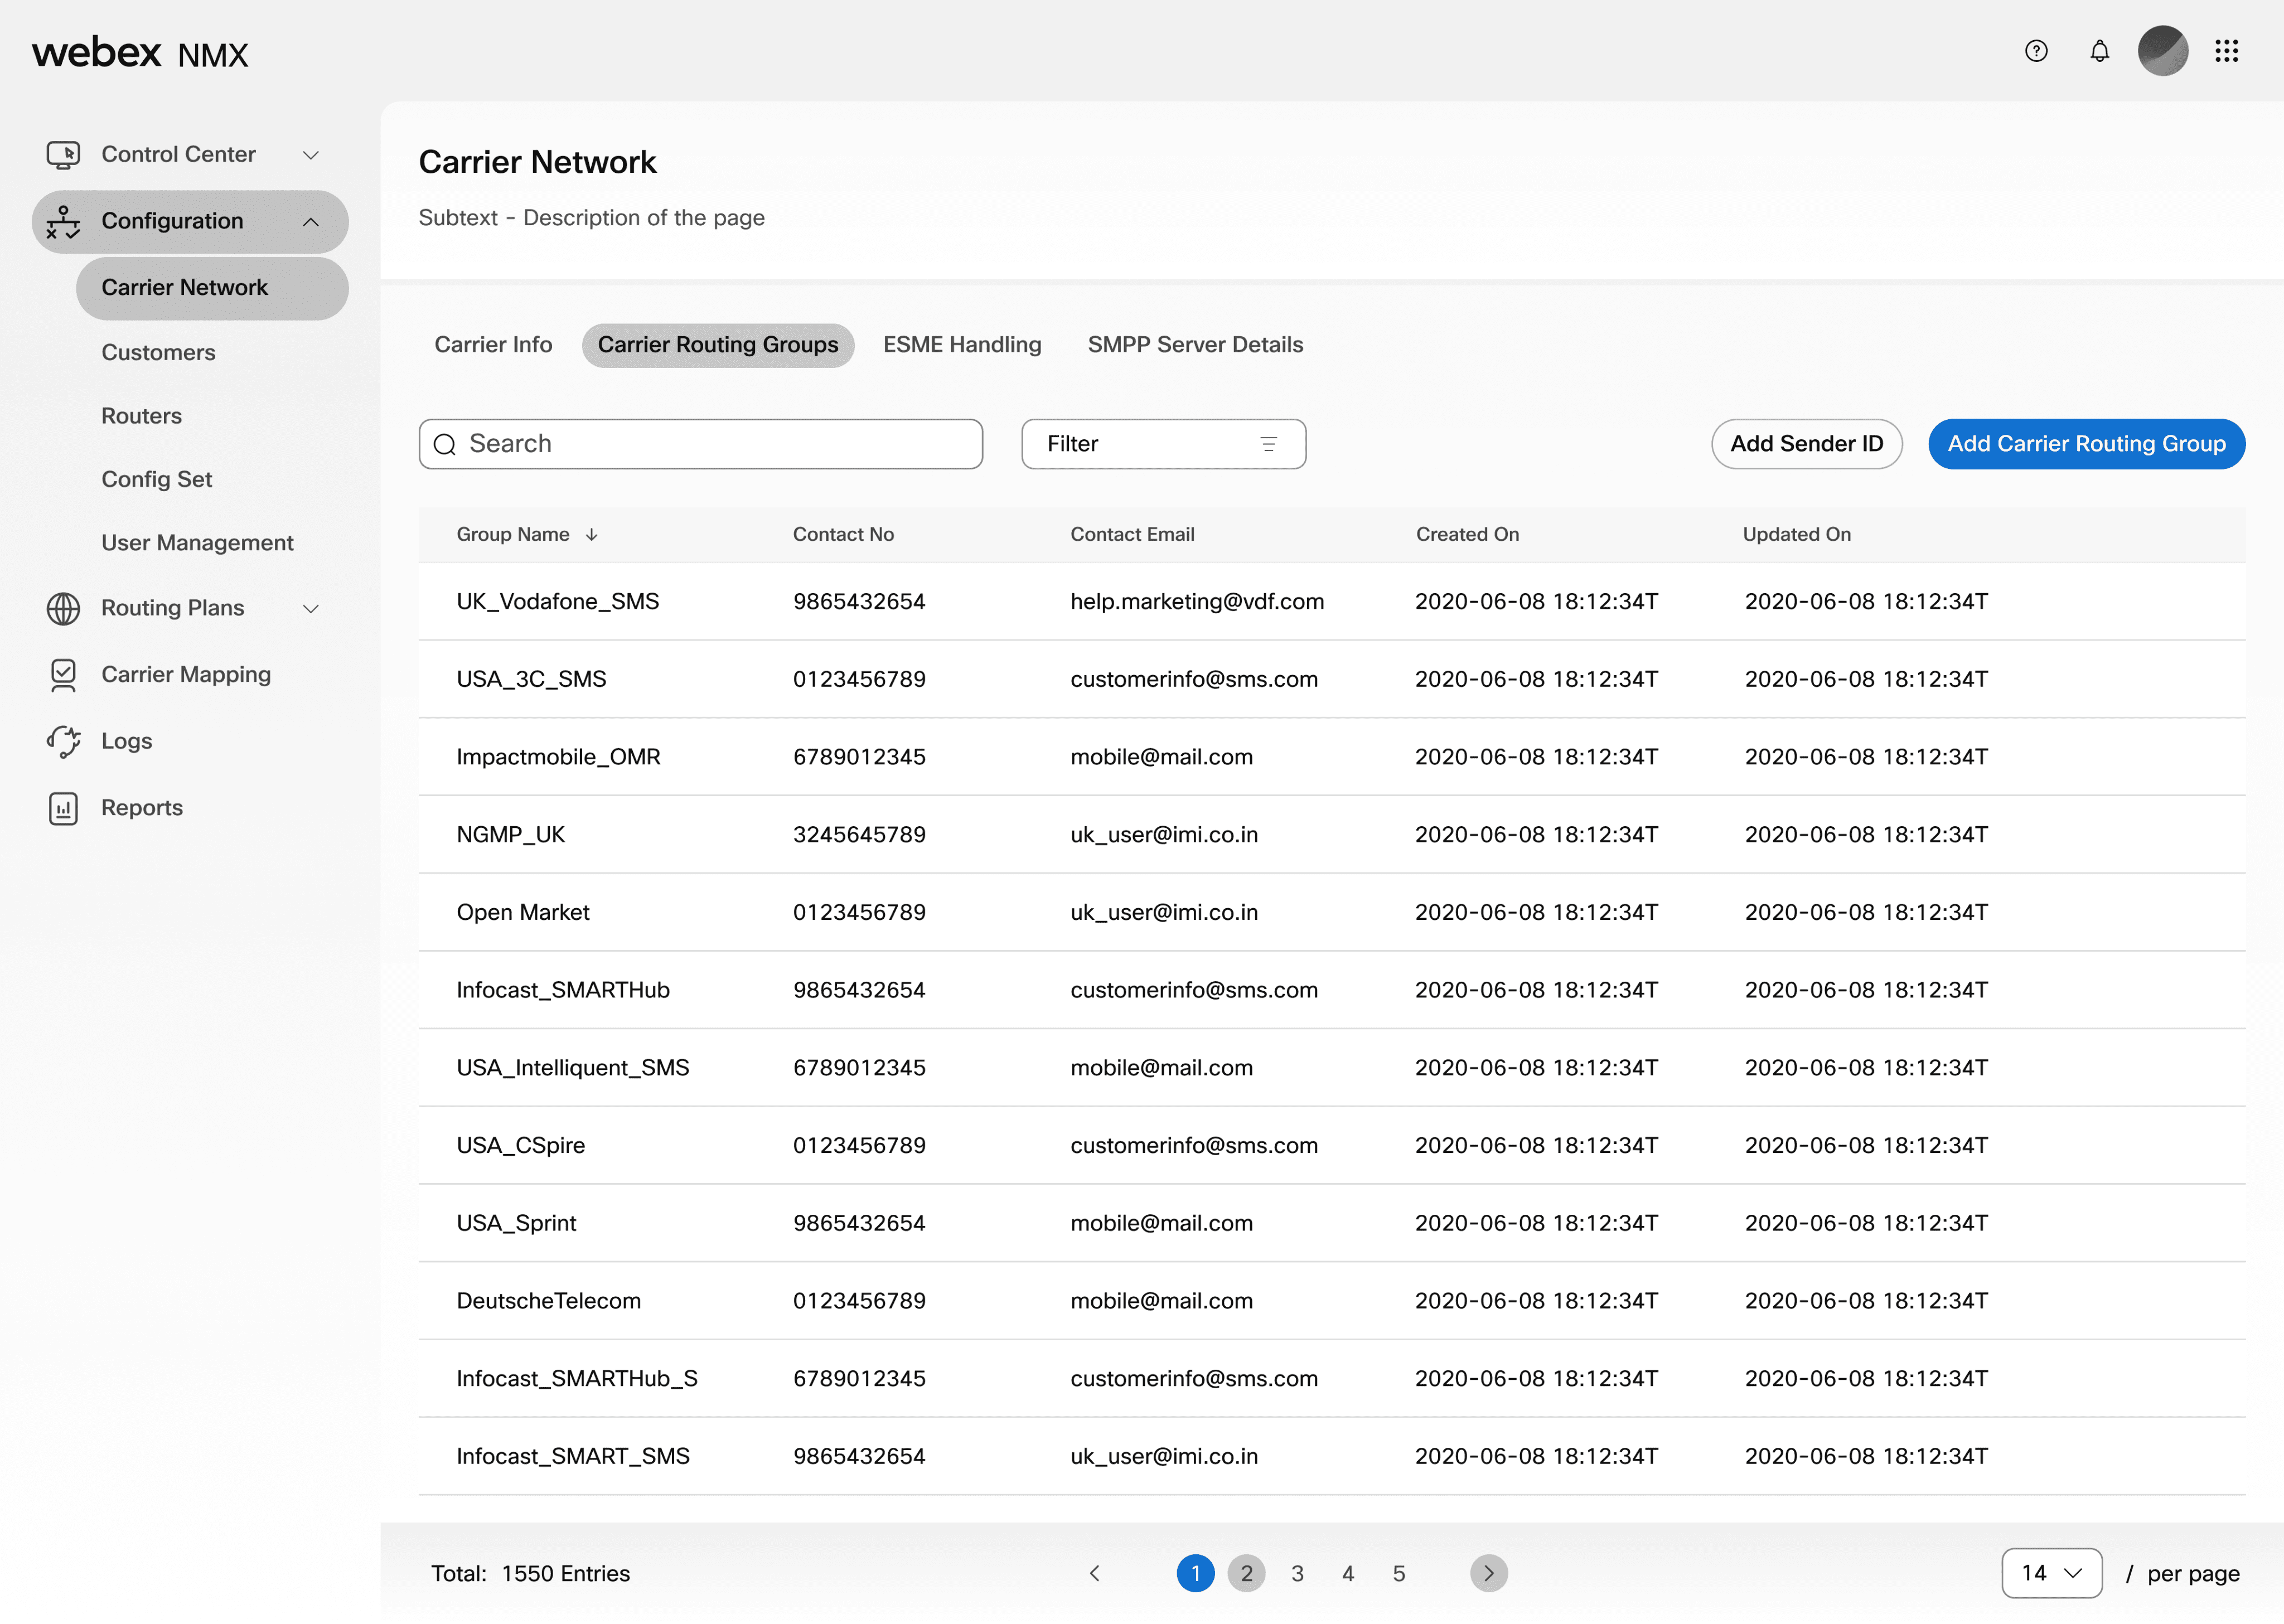
Task: Click the filter lines icon
Action: [x=1268, y=444]
